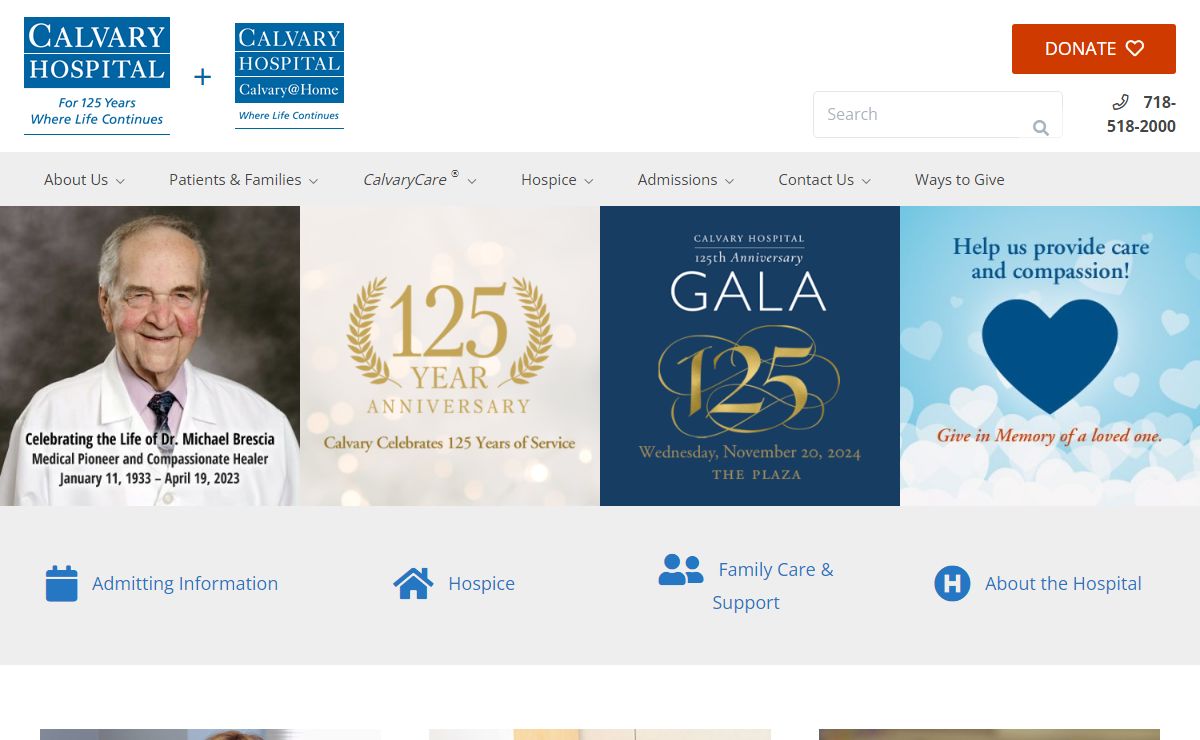Open the Hospice quick link
The height and width of the screenshot is (740, 1200).
(481, 583)
